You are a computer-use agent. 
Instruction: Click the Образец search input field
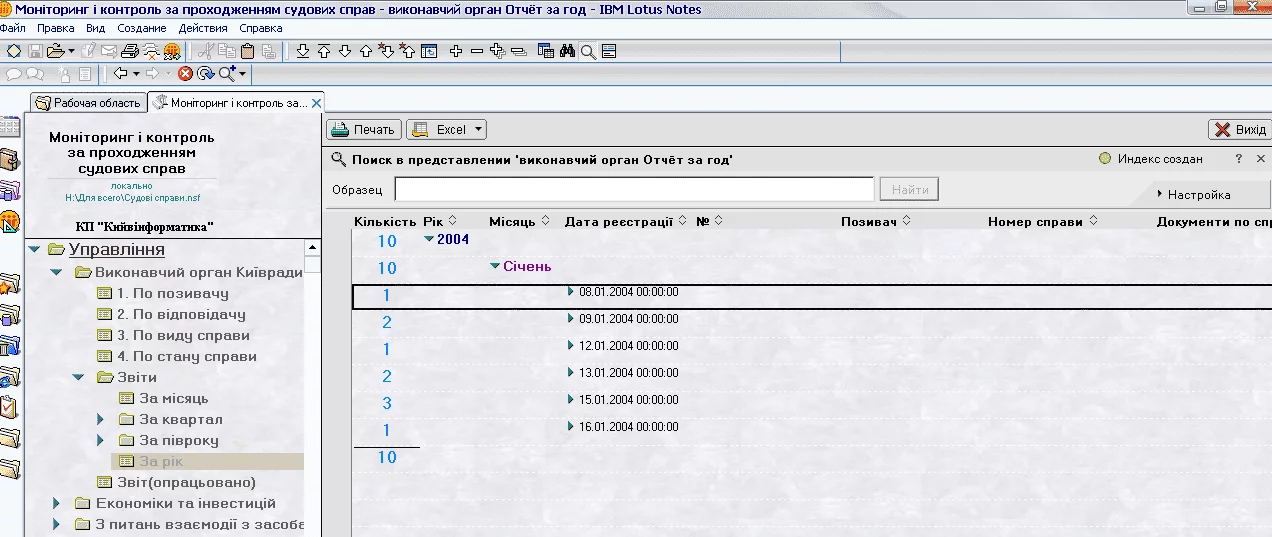point(634,189)
